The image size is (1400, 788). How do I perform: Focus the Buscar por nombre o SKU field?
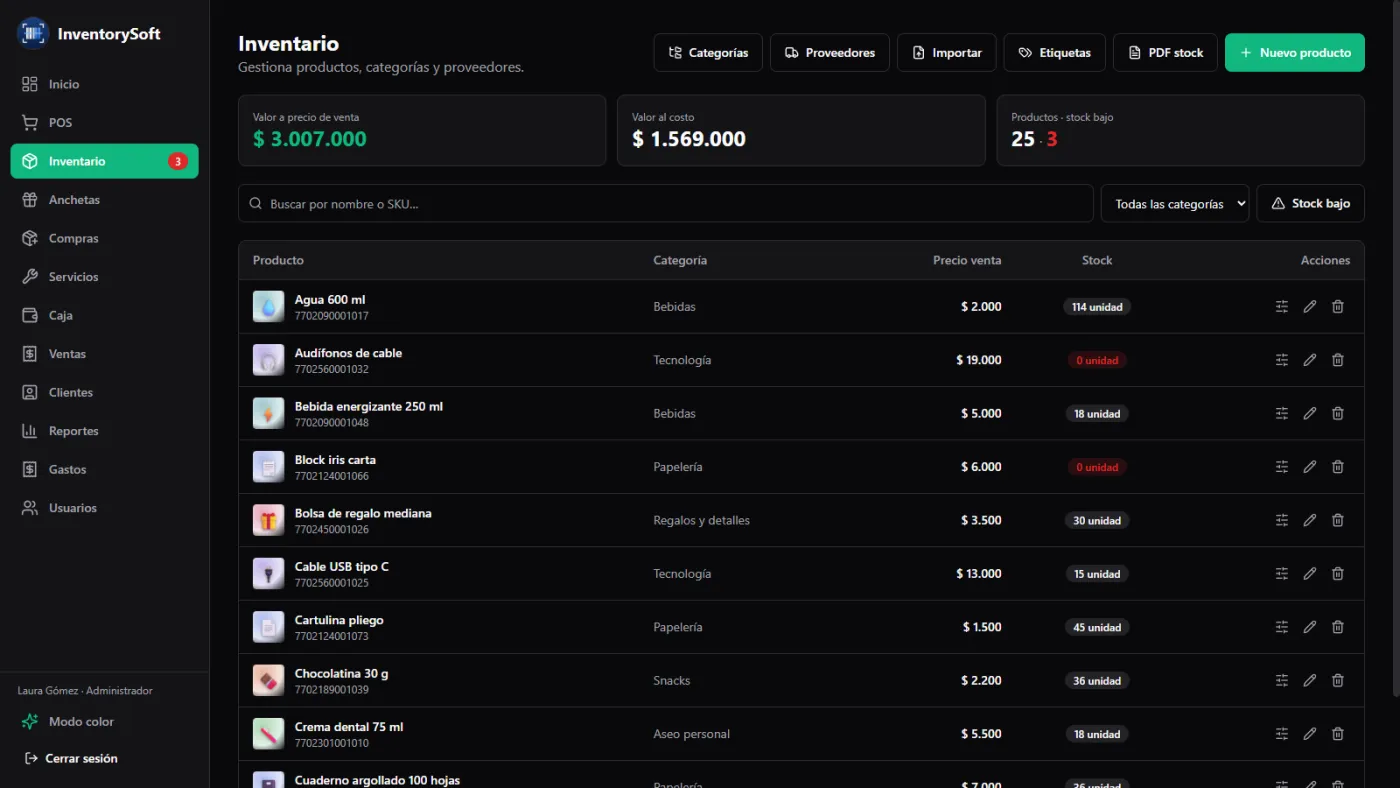tap(665, 203)
